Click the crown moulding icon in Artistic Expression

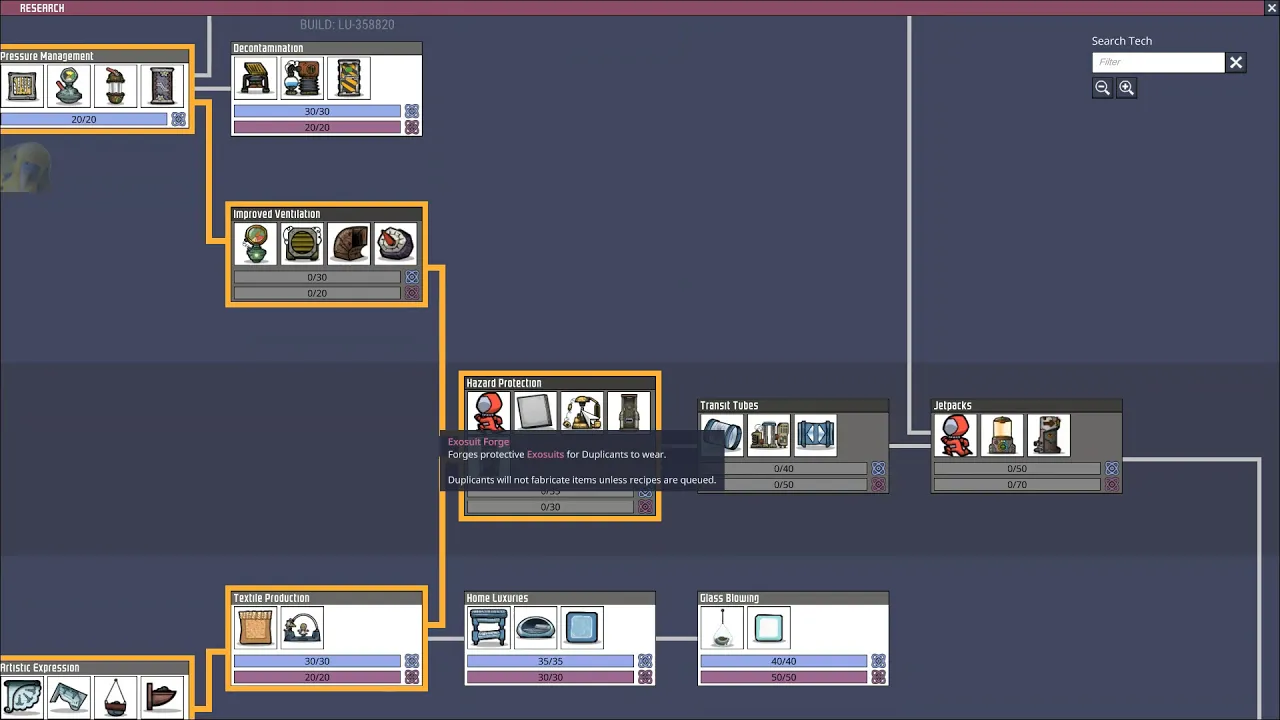(x=21, y=697)
